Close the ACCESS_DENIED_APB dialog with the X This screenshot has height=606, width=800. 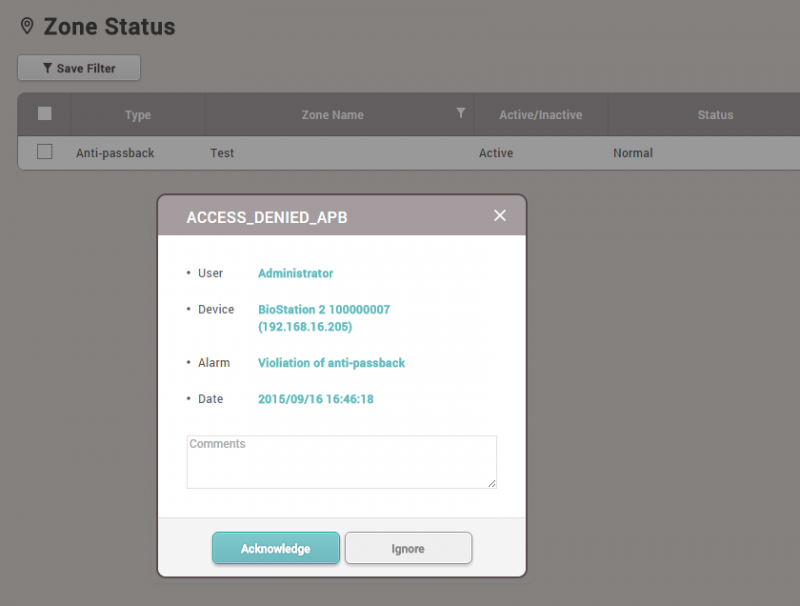pos(500,216)
